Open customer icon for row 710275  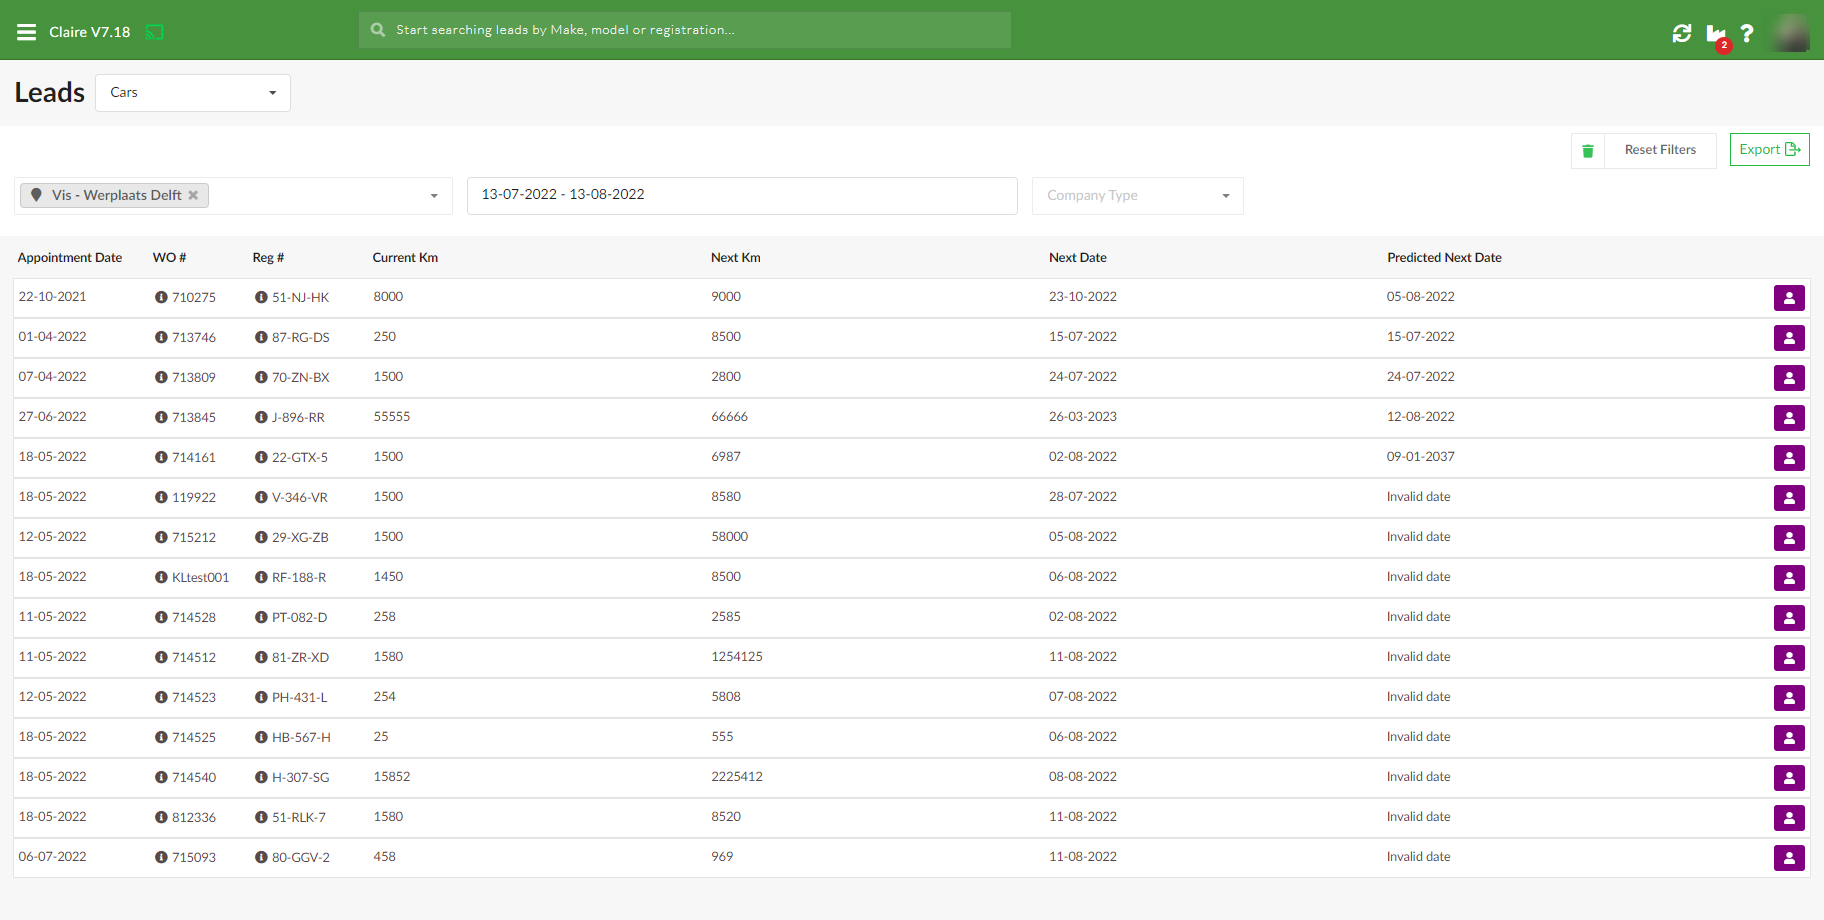(1789, 298)
